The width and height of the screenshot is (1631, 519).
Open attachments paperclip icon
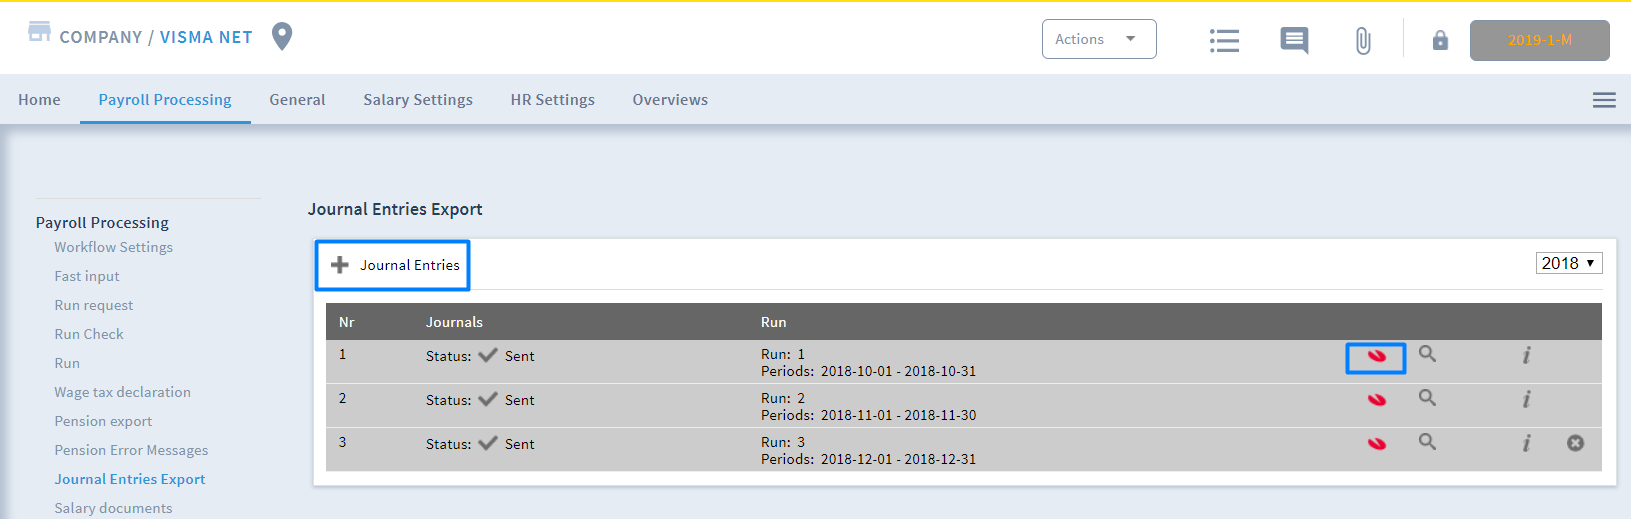click(1363, 41)
